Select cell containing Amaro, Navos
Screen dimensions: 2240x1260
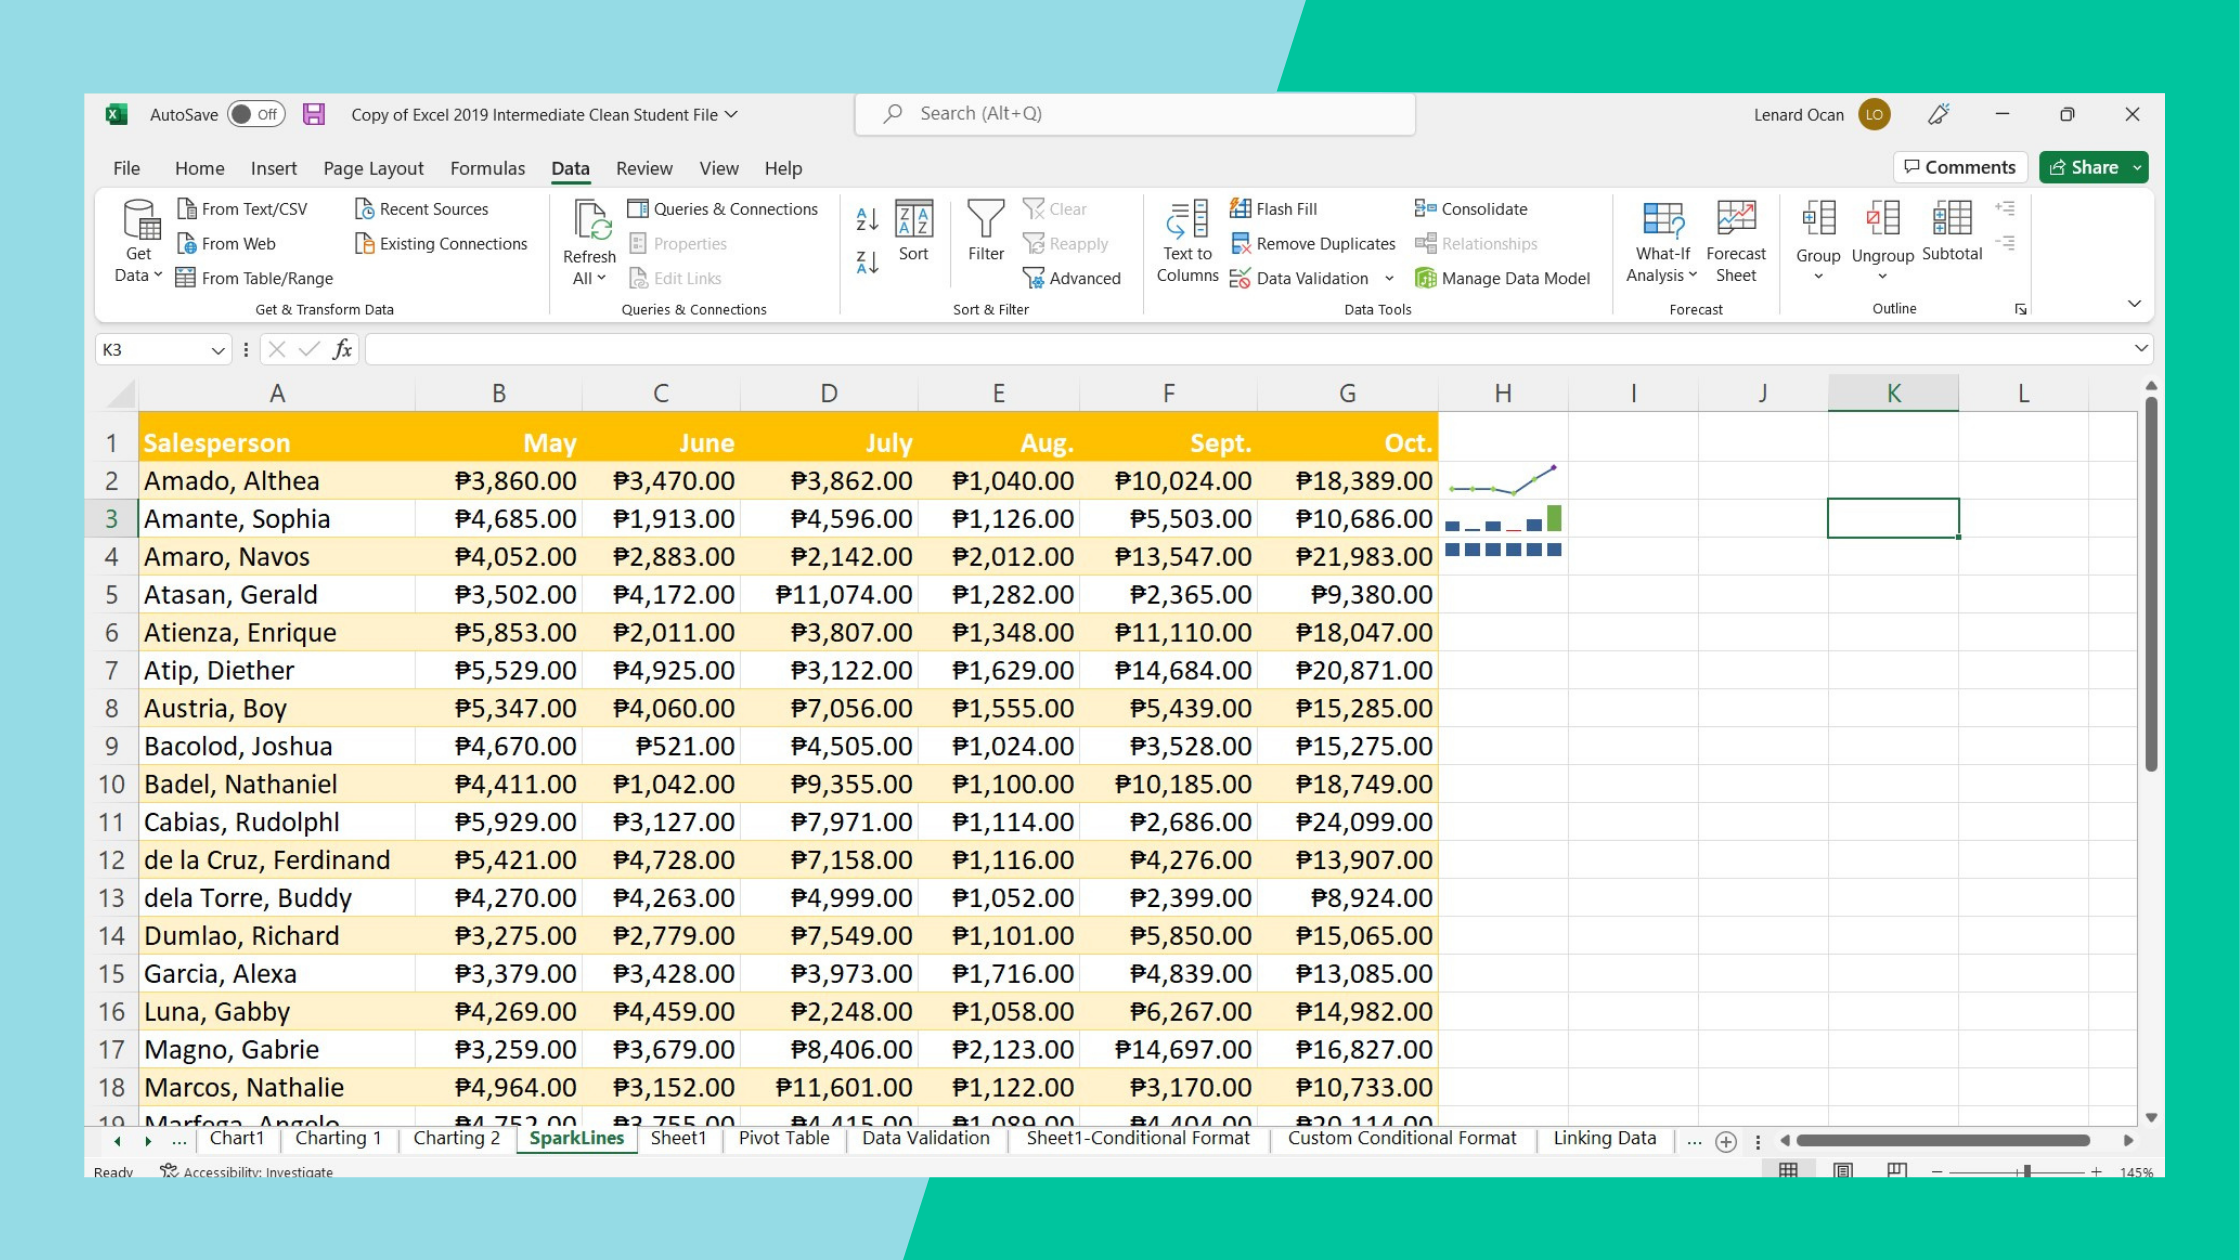point(276,557)
